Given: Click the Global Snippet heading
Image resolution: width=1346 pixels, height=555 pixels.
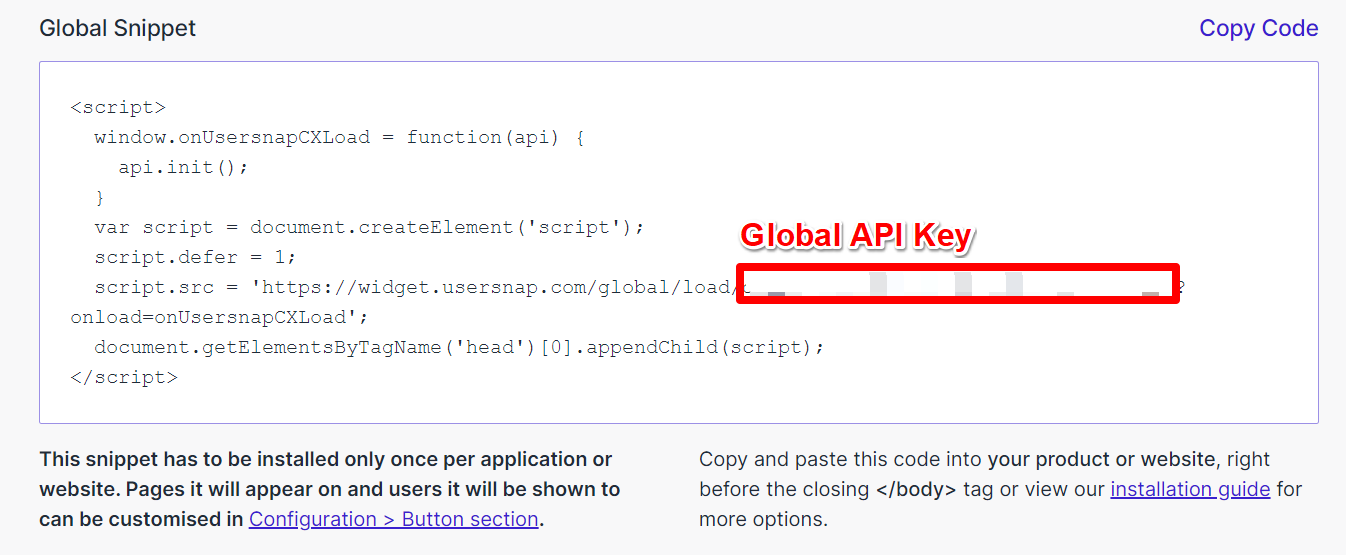Looking at the screenshot, I should pos(118,28).
